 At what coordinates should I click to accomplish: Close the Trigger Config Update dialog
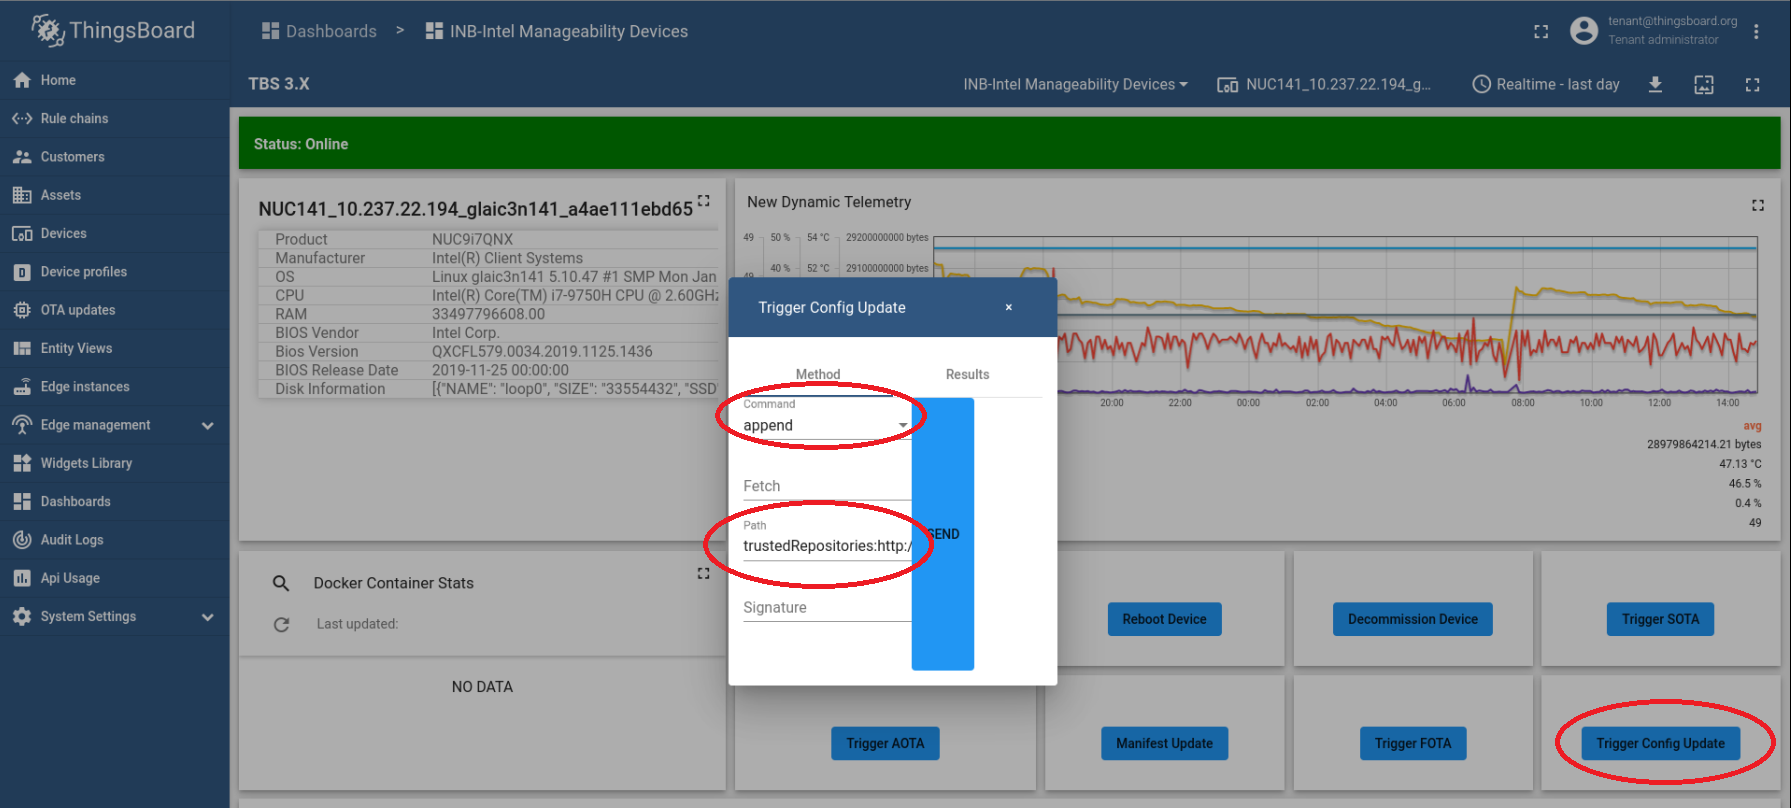(x=1009, y=307)
